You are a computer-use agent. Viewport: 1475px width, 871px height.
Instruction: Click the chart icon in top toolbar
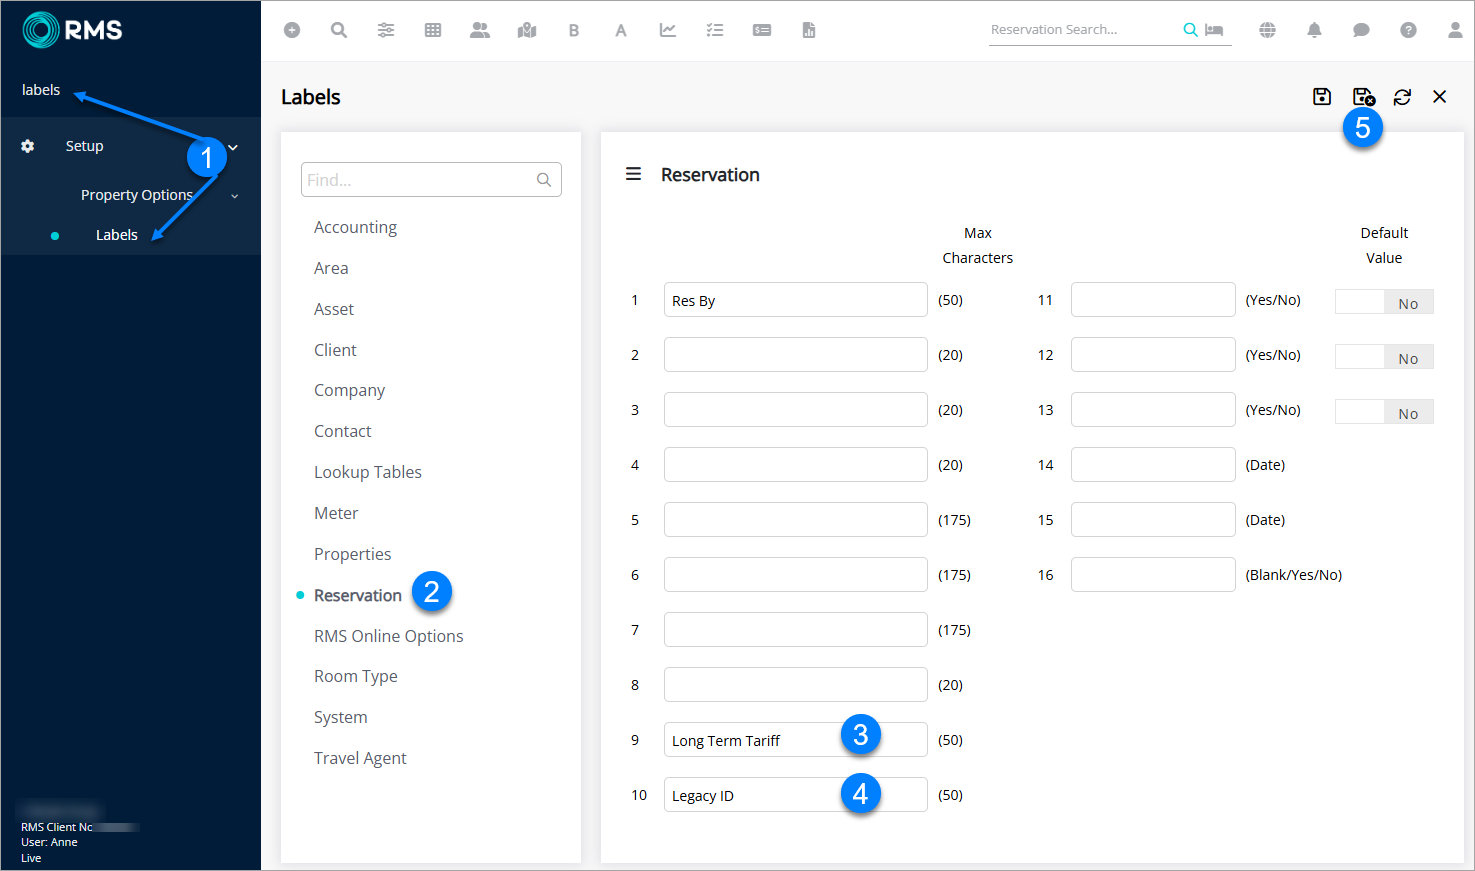(668, 30)
